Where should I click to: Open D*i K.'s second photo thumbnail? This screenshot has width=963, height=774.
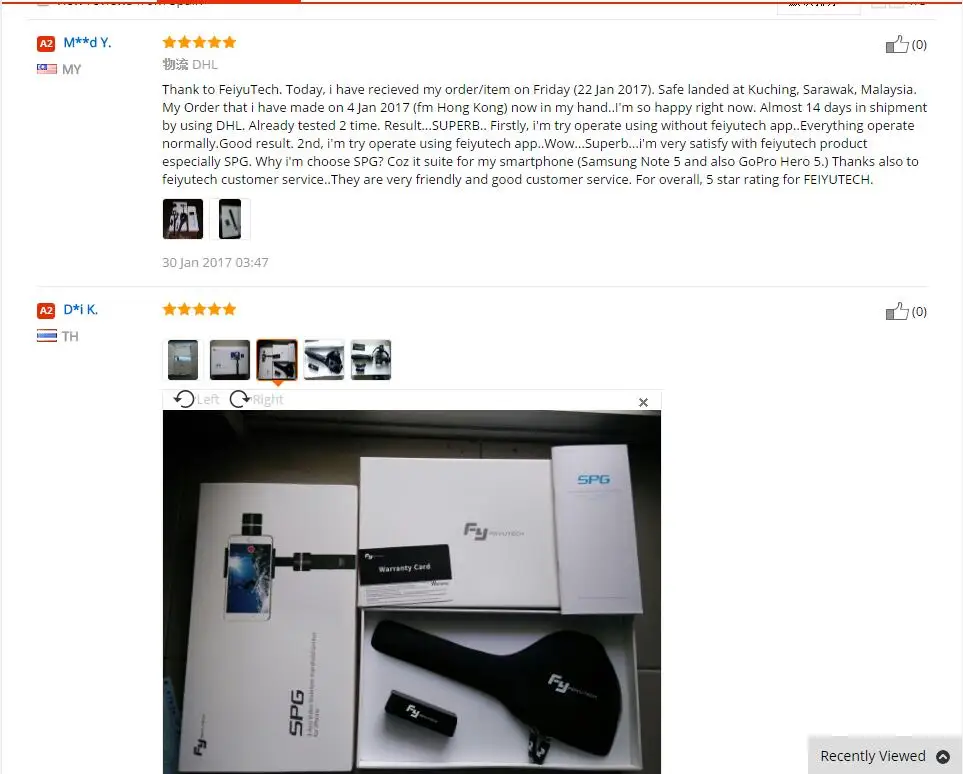point(230,360)
